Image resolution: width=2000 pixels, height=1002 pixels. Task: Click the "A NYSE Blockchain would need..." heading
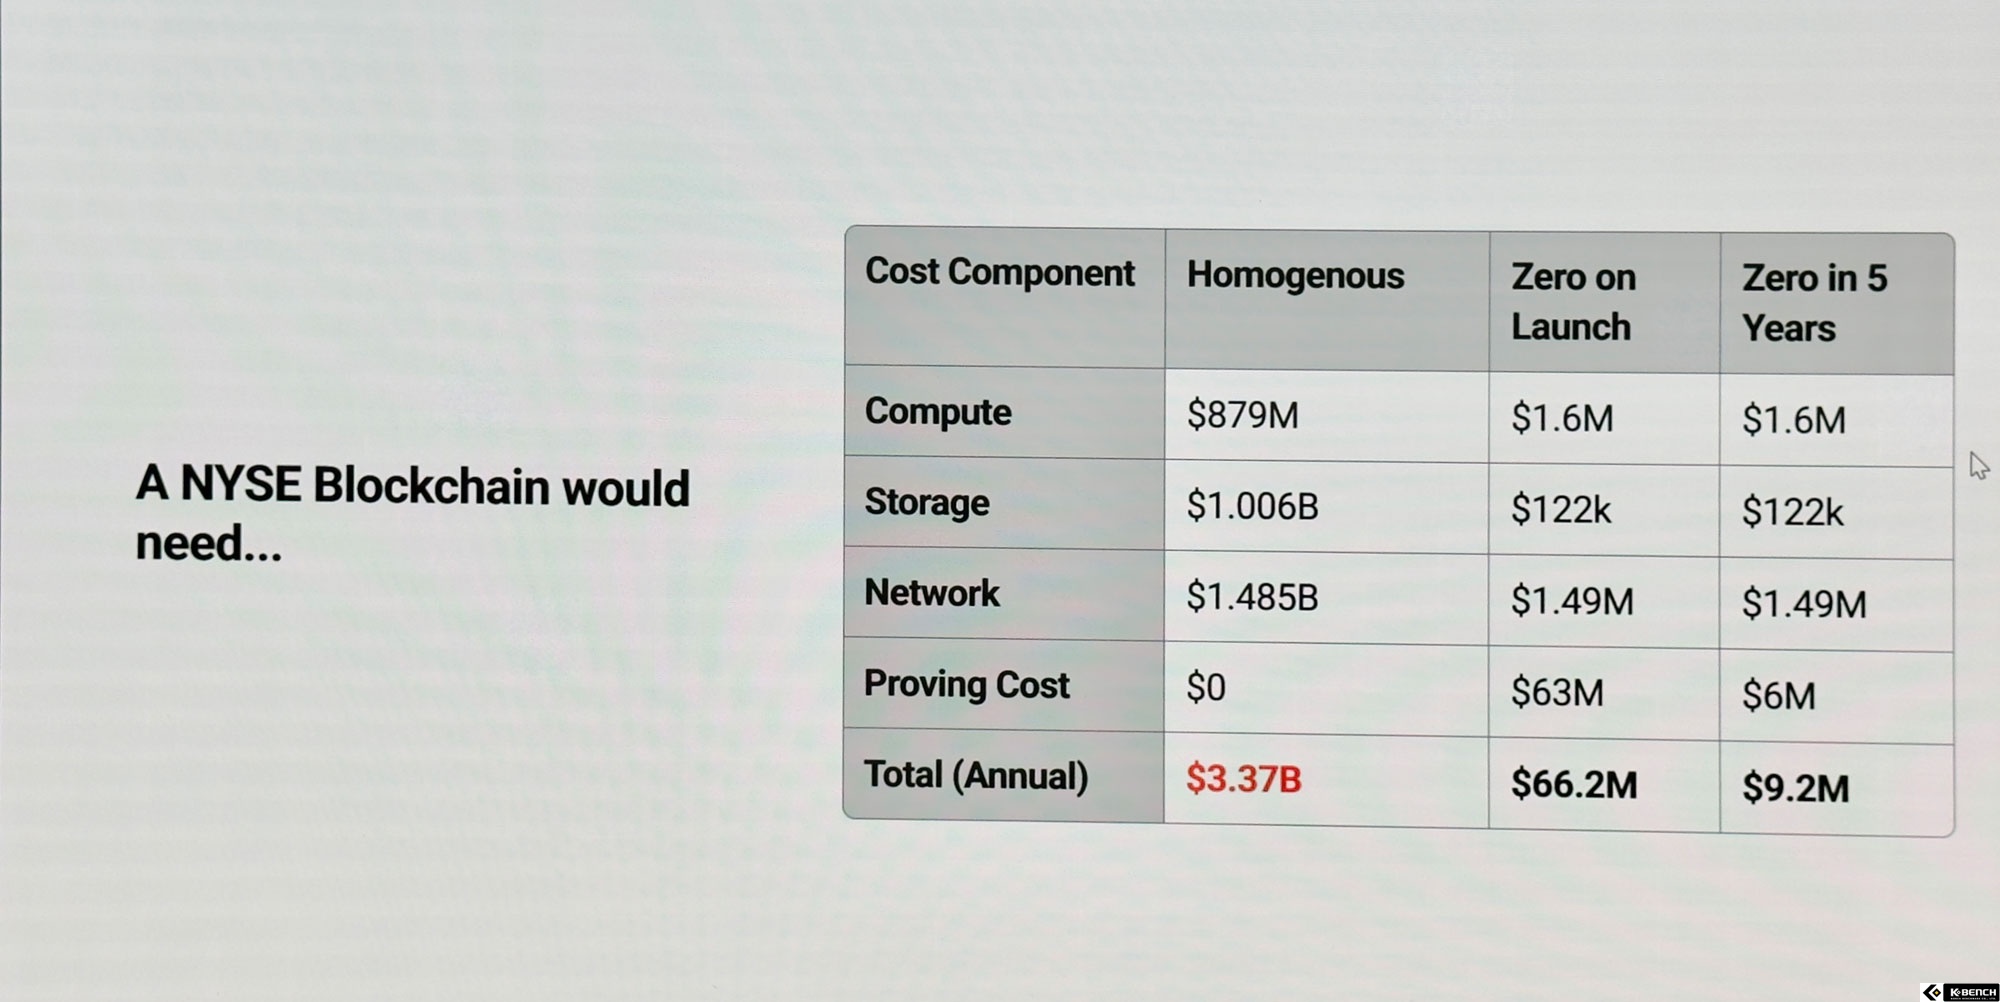412,514
